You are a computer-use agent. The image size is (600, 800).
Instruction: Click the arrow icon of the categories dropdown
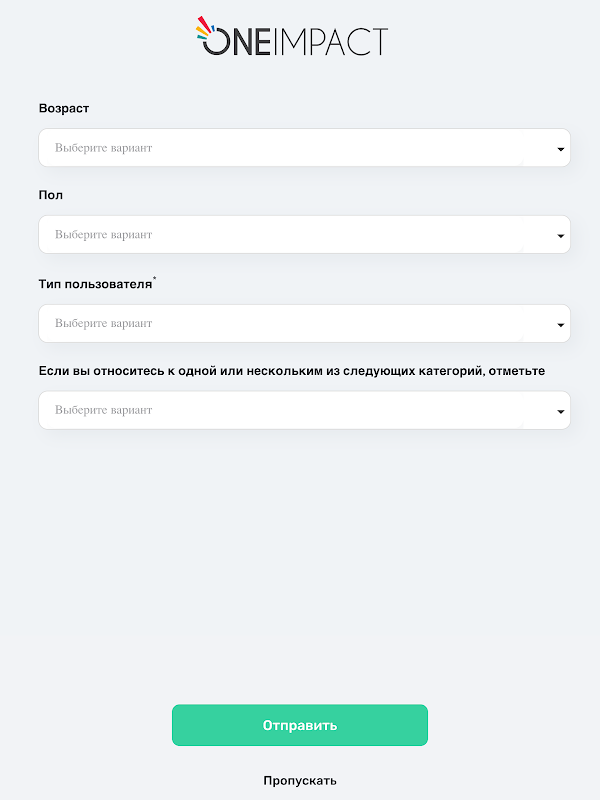point(560,411)
